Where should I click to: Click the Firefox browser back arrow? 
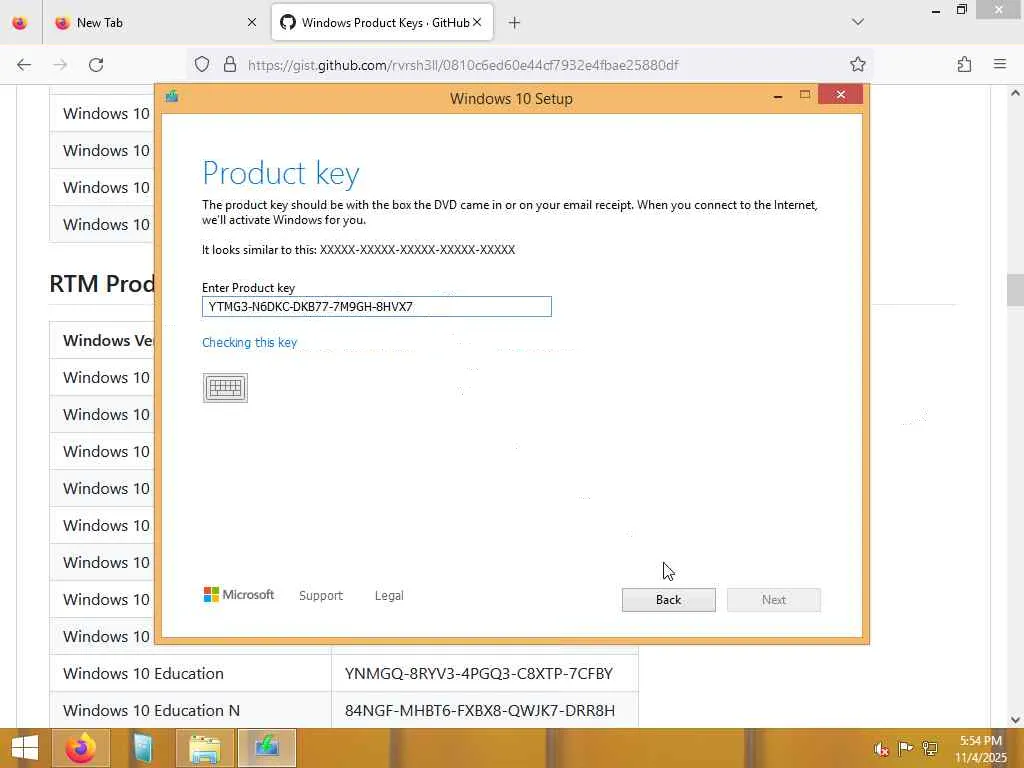[24, 65]
